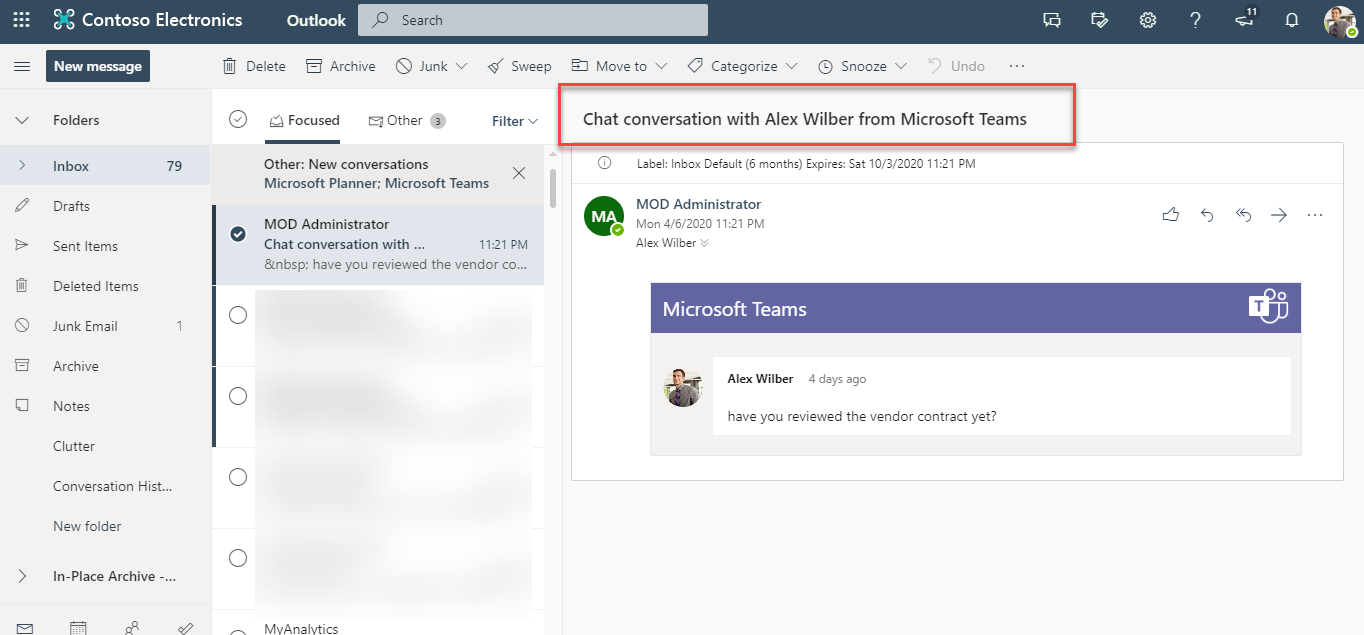1364x635 pixels.
Task: Open the Filter dropdown
Action: [x=515, y=121]
